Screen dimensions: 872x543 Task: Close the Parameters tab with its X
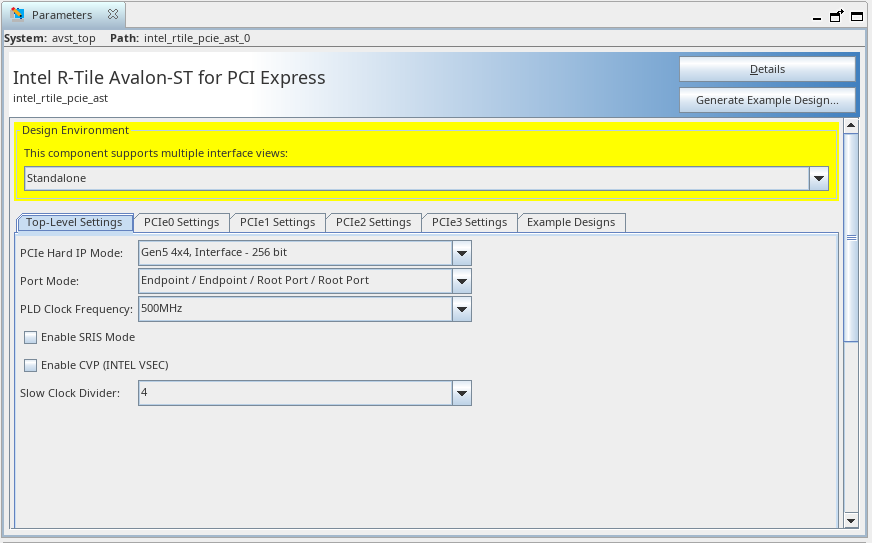point(113,14)
